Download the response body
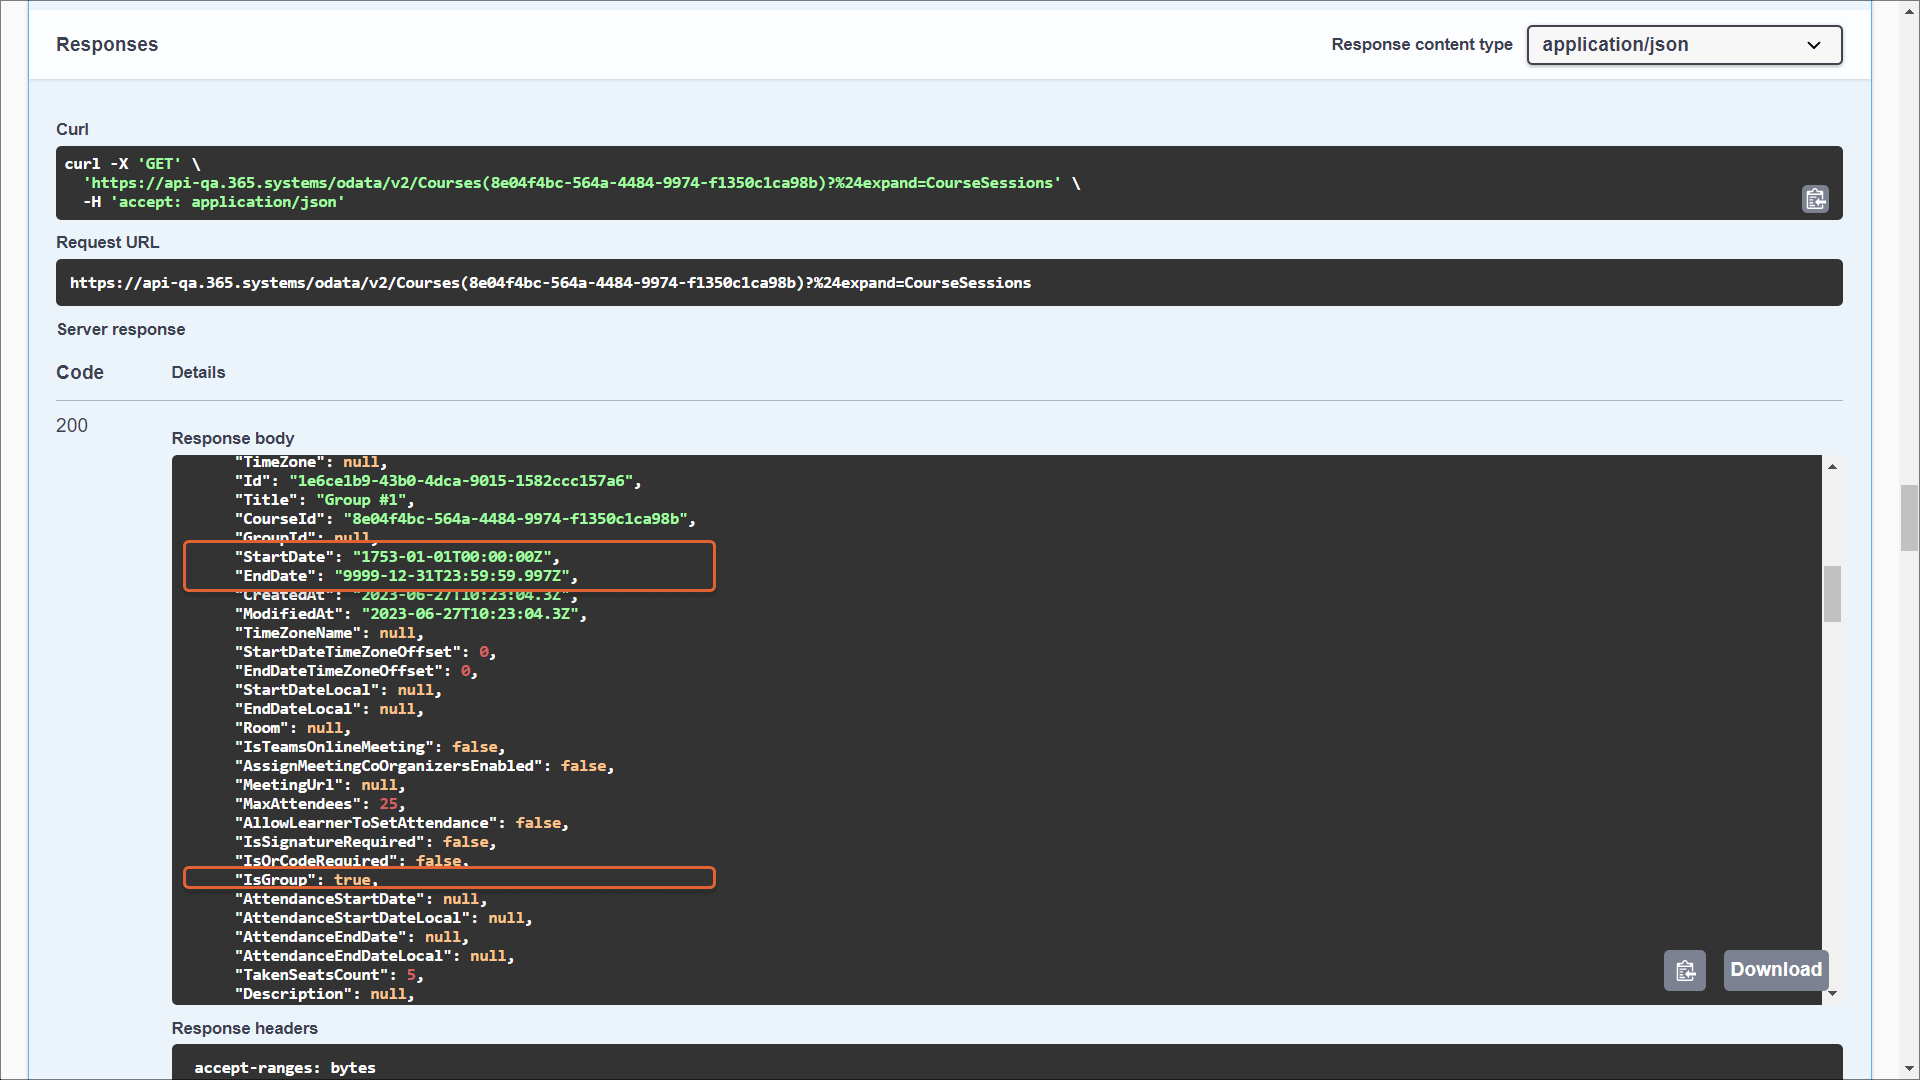 coord(1775,970)
